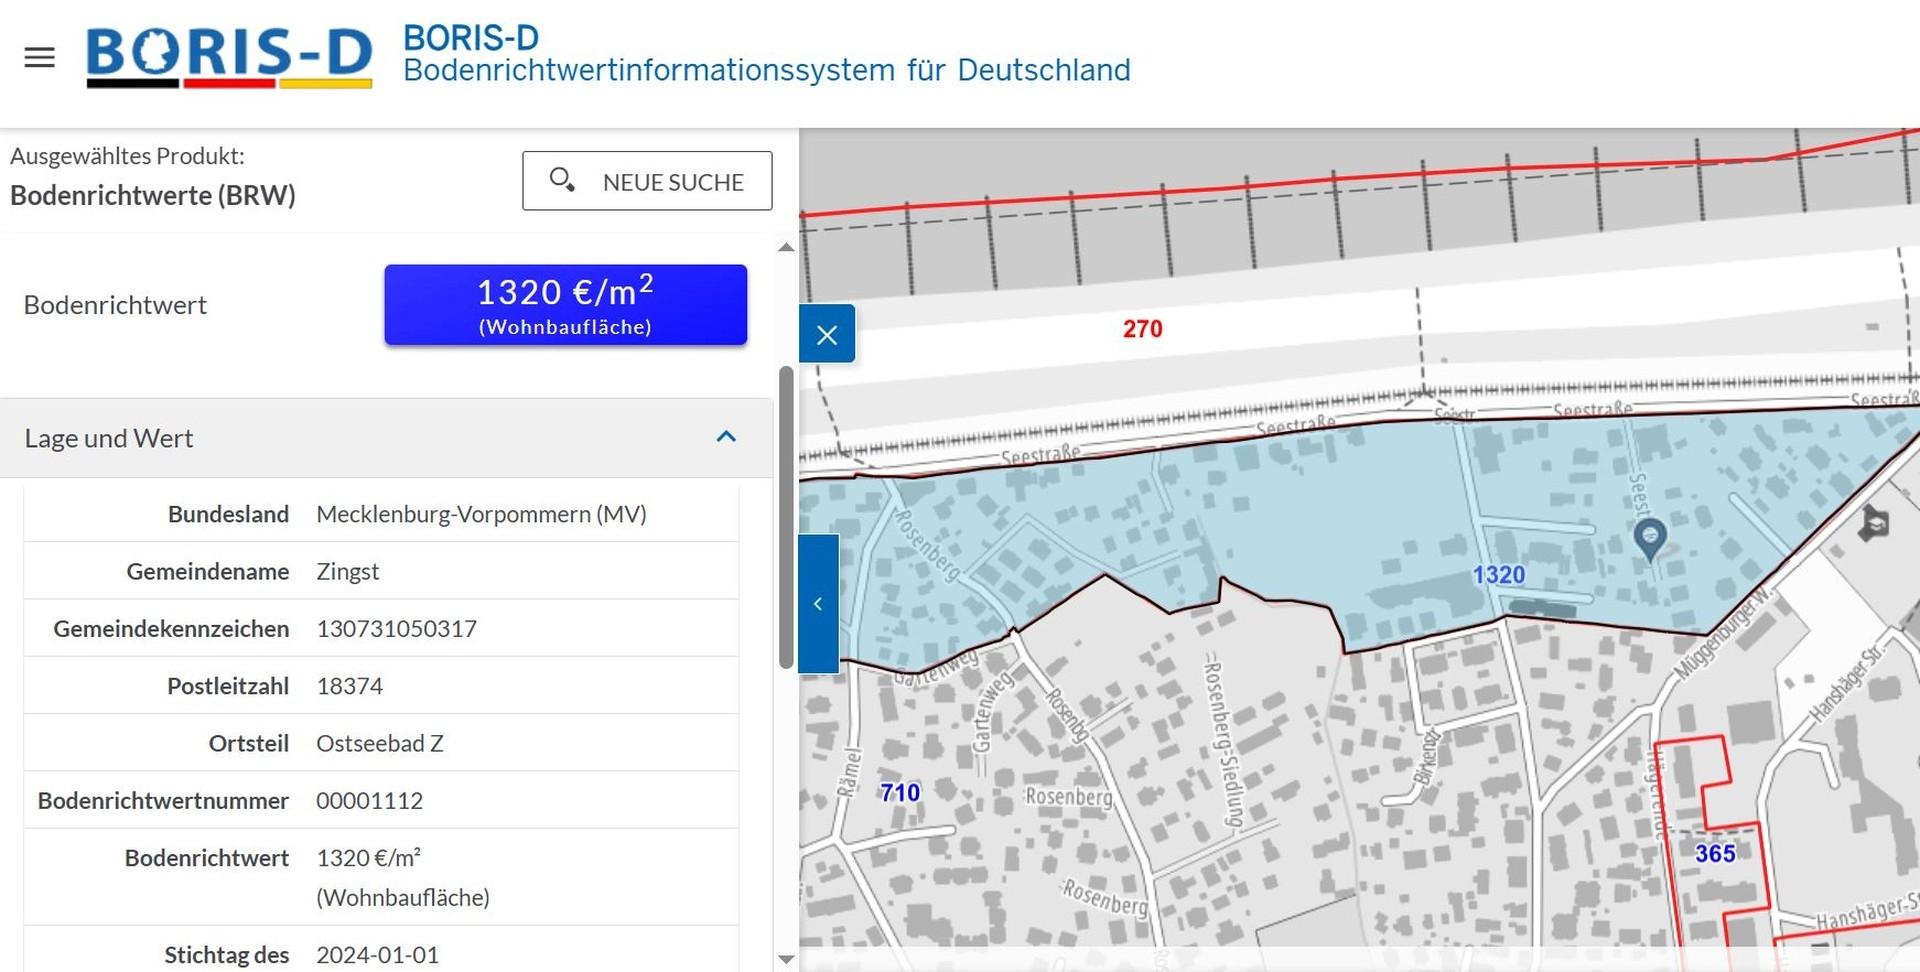
Task: Collapse sidebar with the left chevron
Action: [x=818, y=603]
